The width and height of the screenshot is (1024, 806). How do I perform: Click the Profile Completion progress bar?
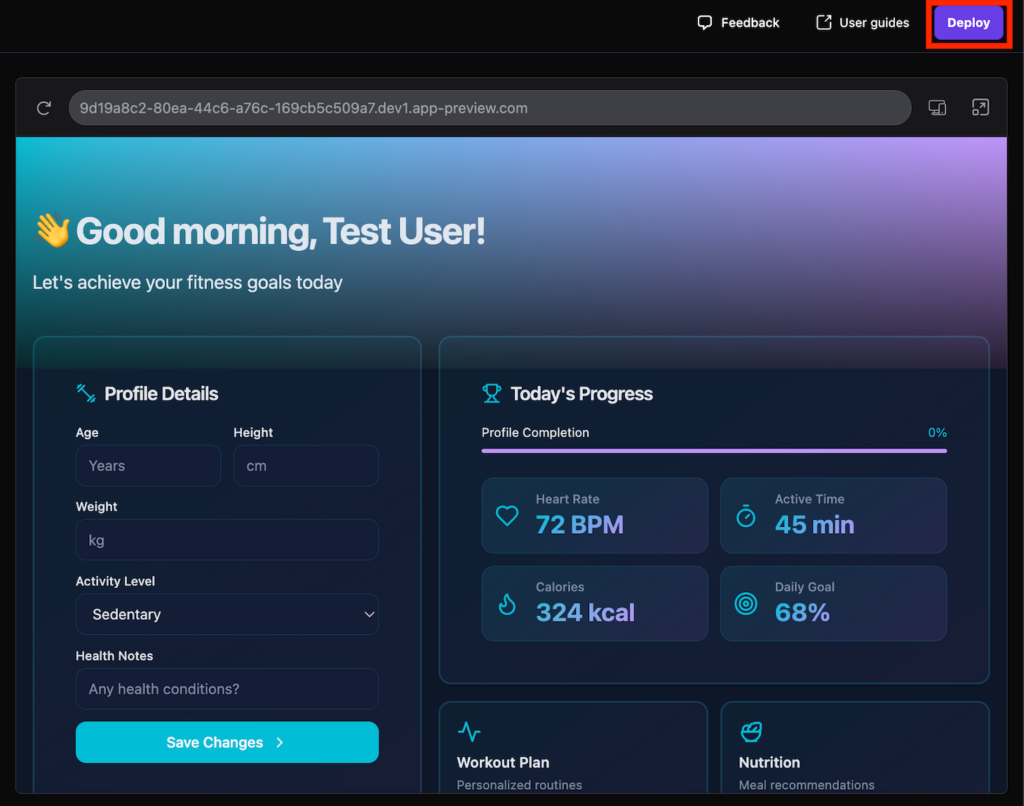[x=714, y=451]
